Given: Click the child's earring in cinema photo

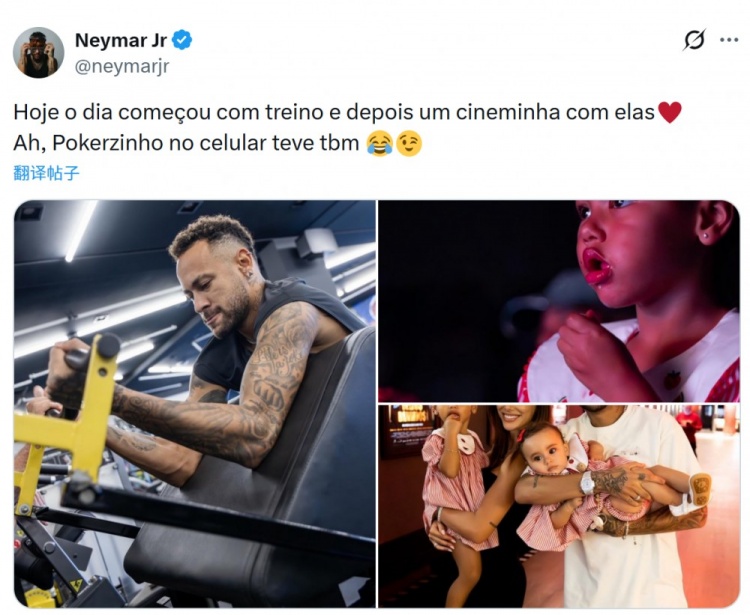Looking at the screenshot, I should point(705,237).
